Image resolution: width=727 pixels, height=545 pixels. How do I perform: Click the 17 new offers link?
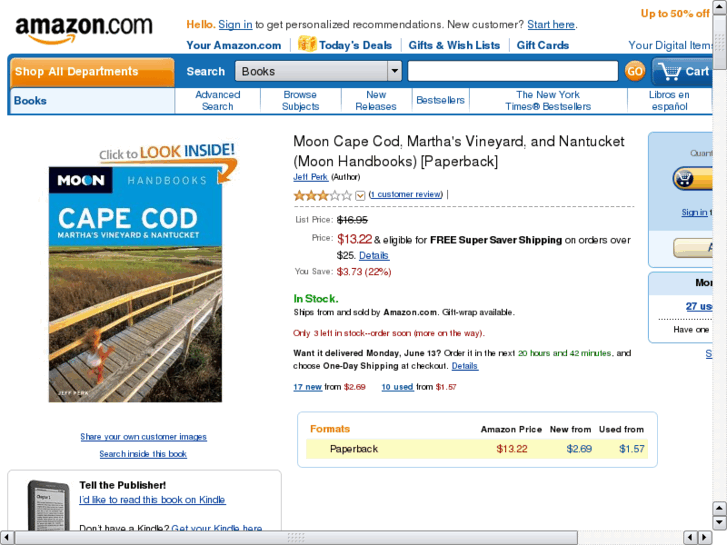pos(307,387)
